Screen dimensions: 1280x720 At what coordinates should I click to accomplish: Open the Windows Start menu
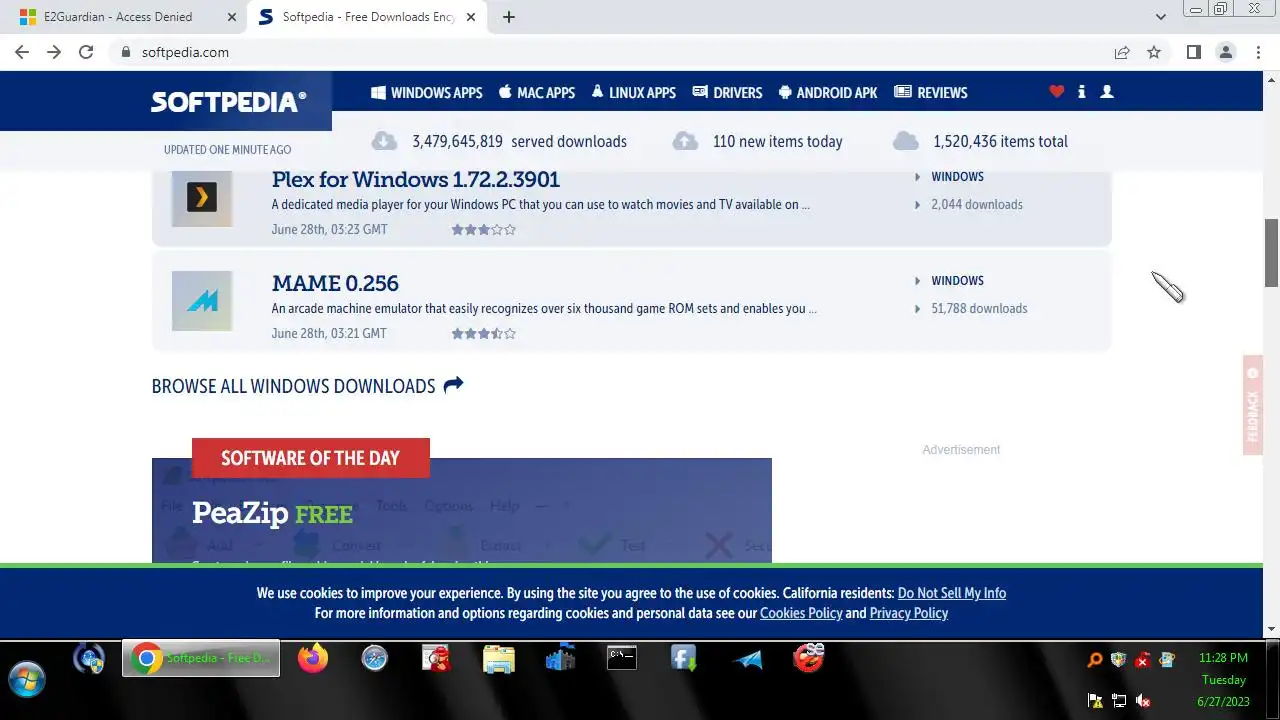27,678
